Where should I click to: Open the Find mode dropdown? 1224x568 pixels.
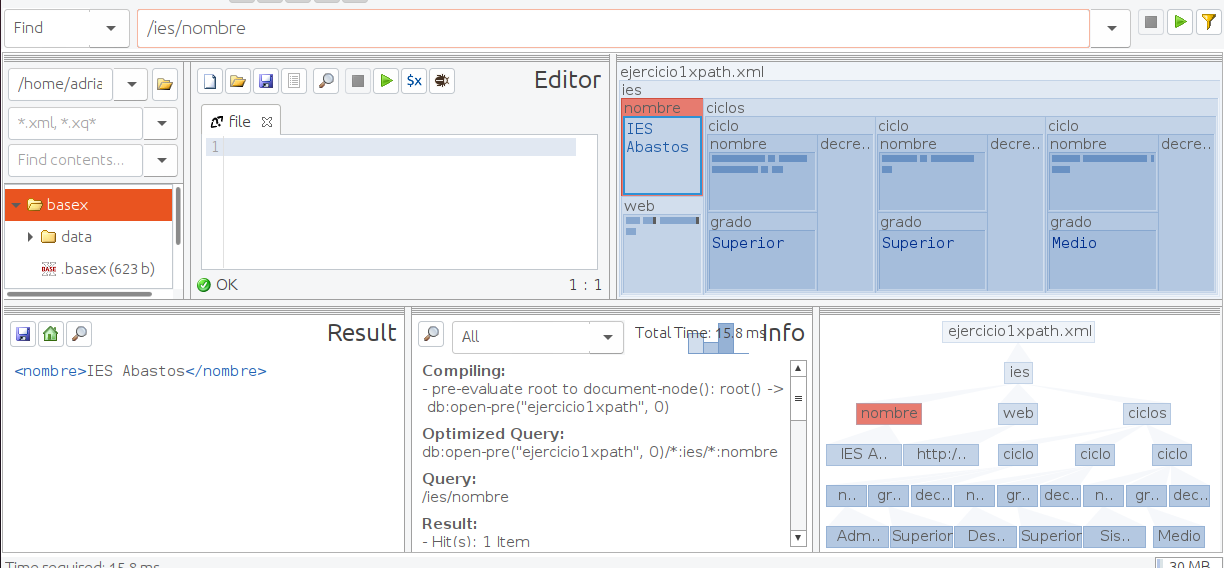[x=110, y=29]
